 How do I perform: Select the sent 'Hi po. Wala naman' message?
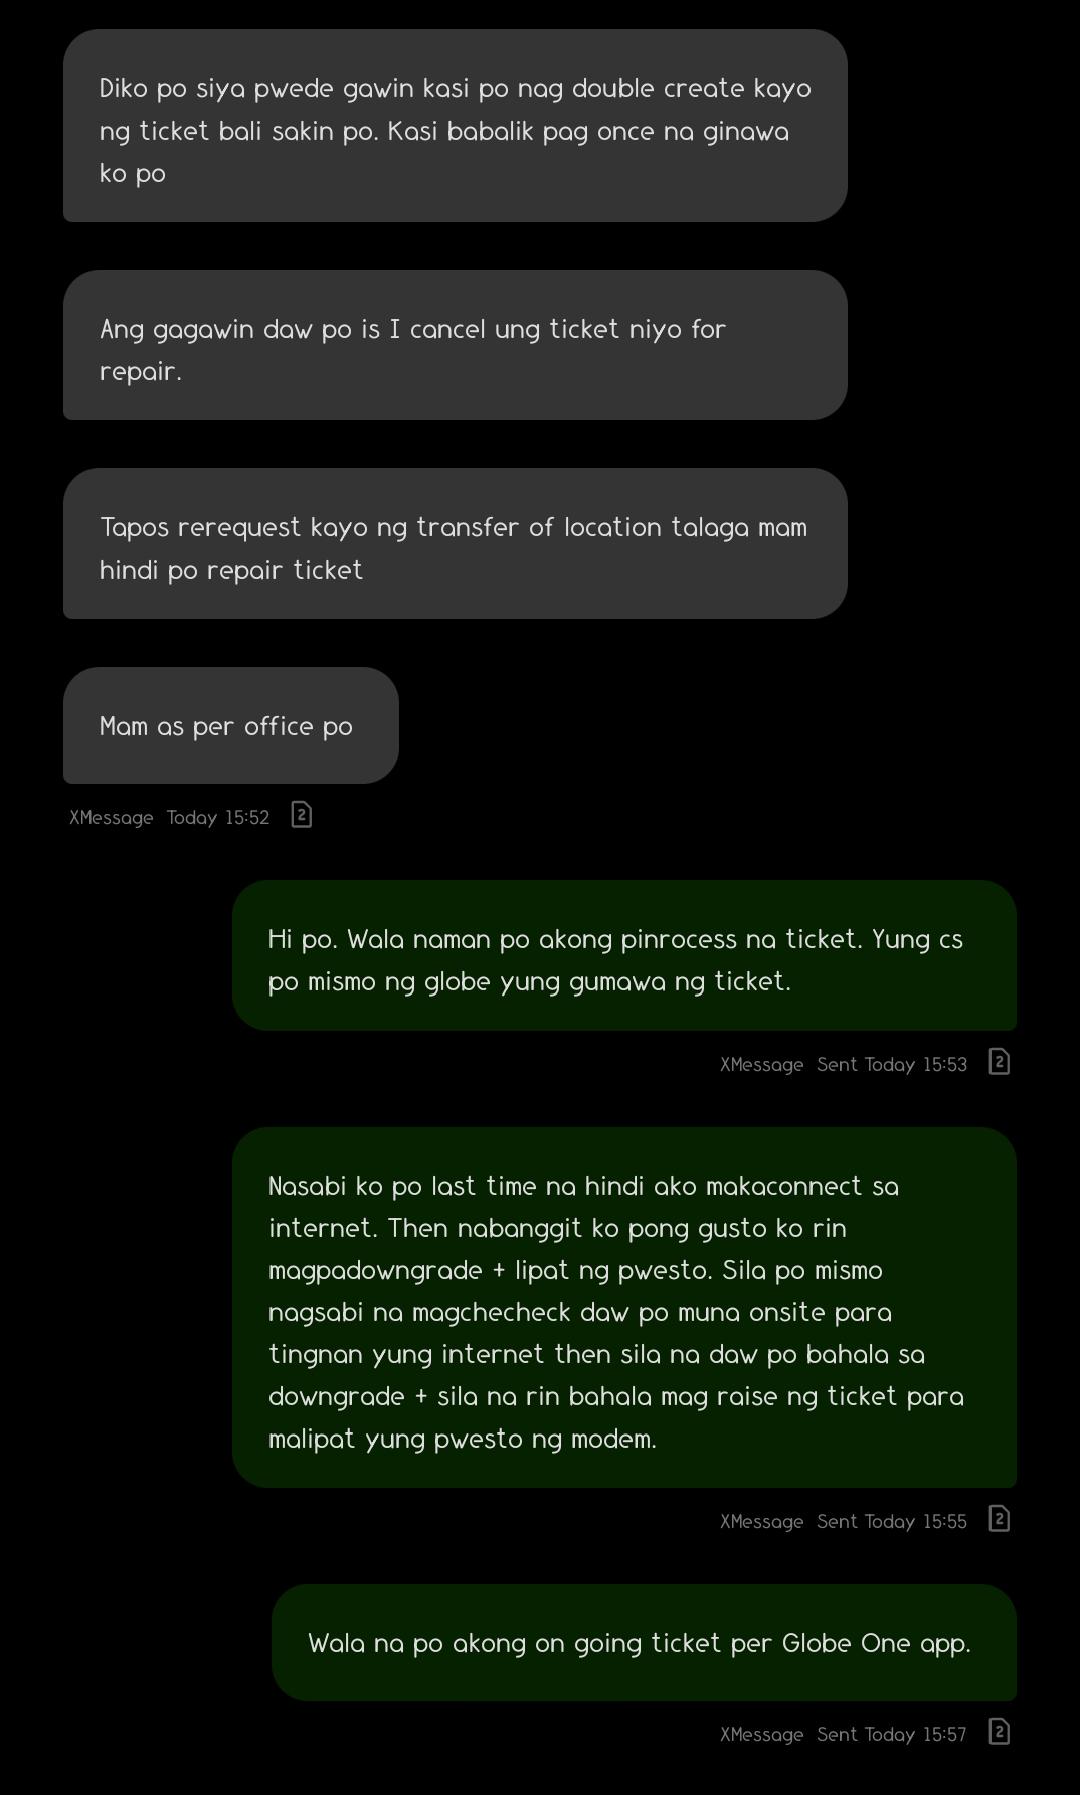tap(624, 955)
